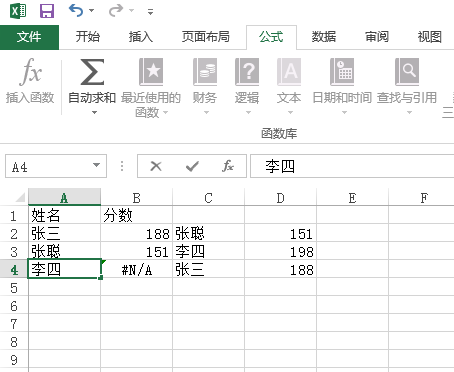Open the 日期和时间 functions category

tap(342, 87)
